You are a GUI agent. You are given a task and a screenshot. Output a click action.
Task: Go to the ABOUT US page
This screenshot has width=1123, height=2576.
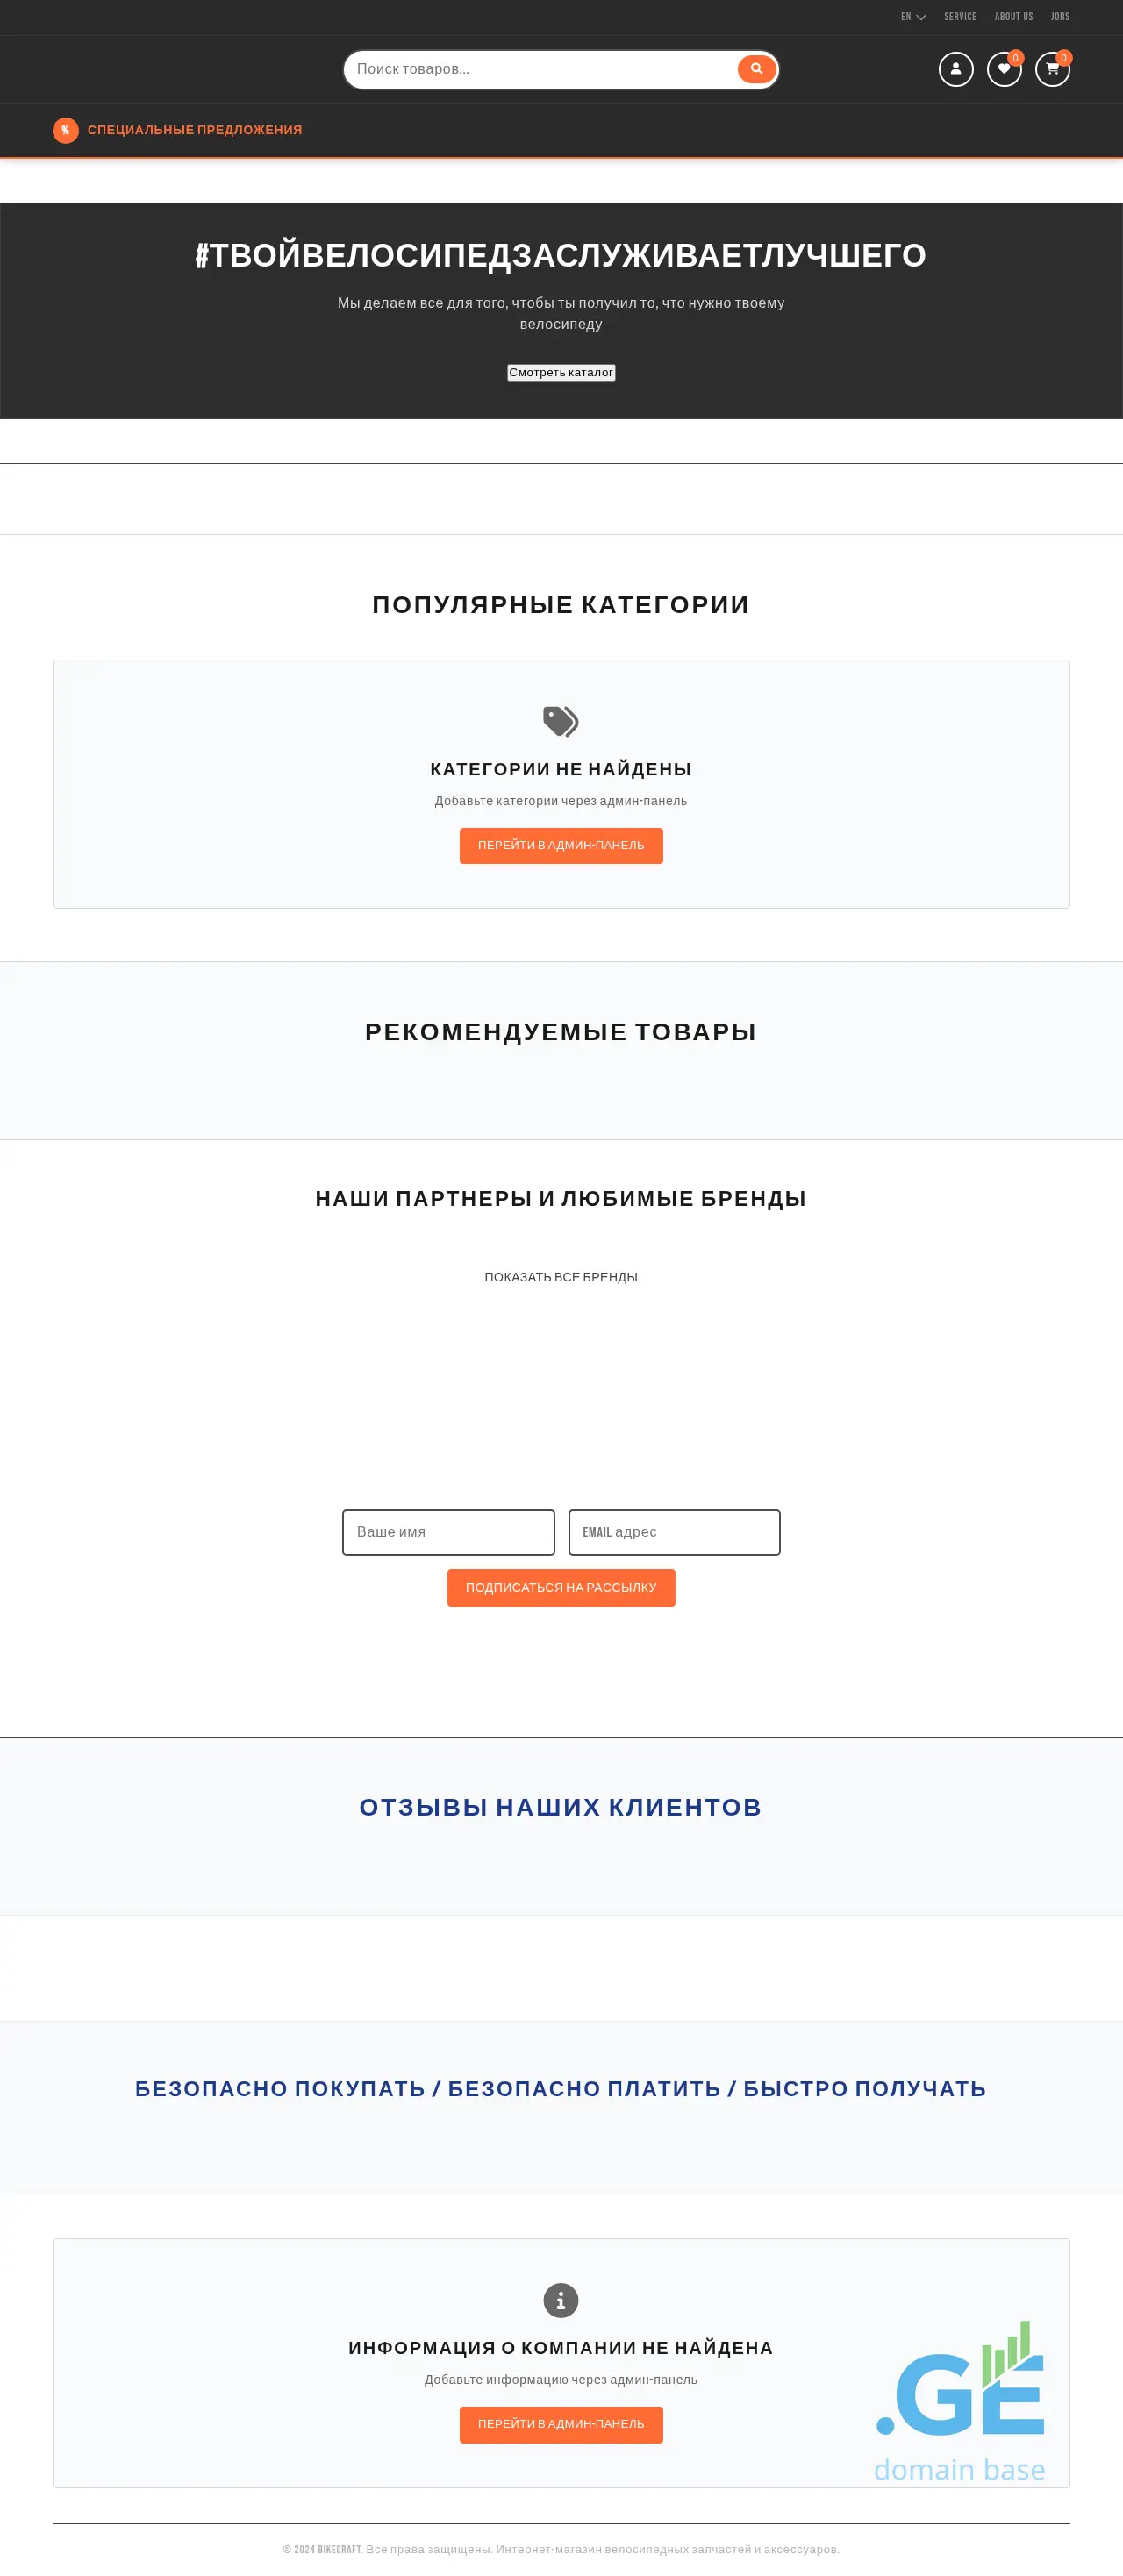[x=1013, y=17]
